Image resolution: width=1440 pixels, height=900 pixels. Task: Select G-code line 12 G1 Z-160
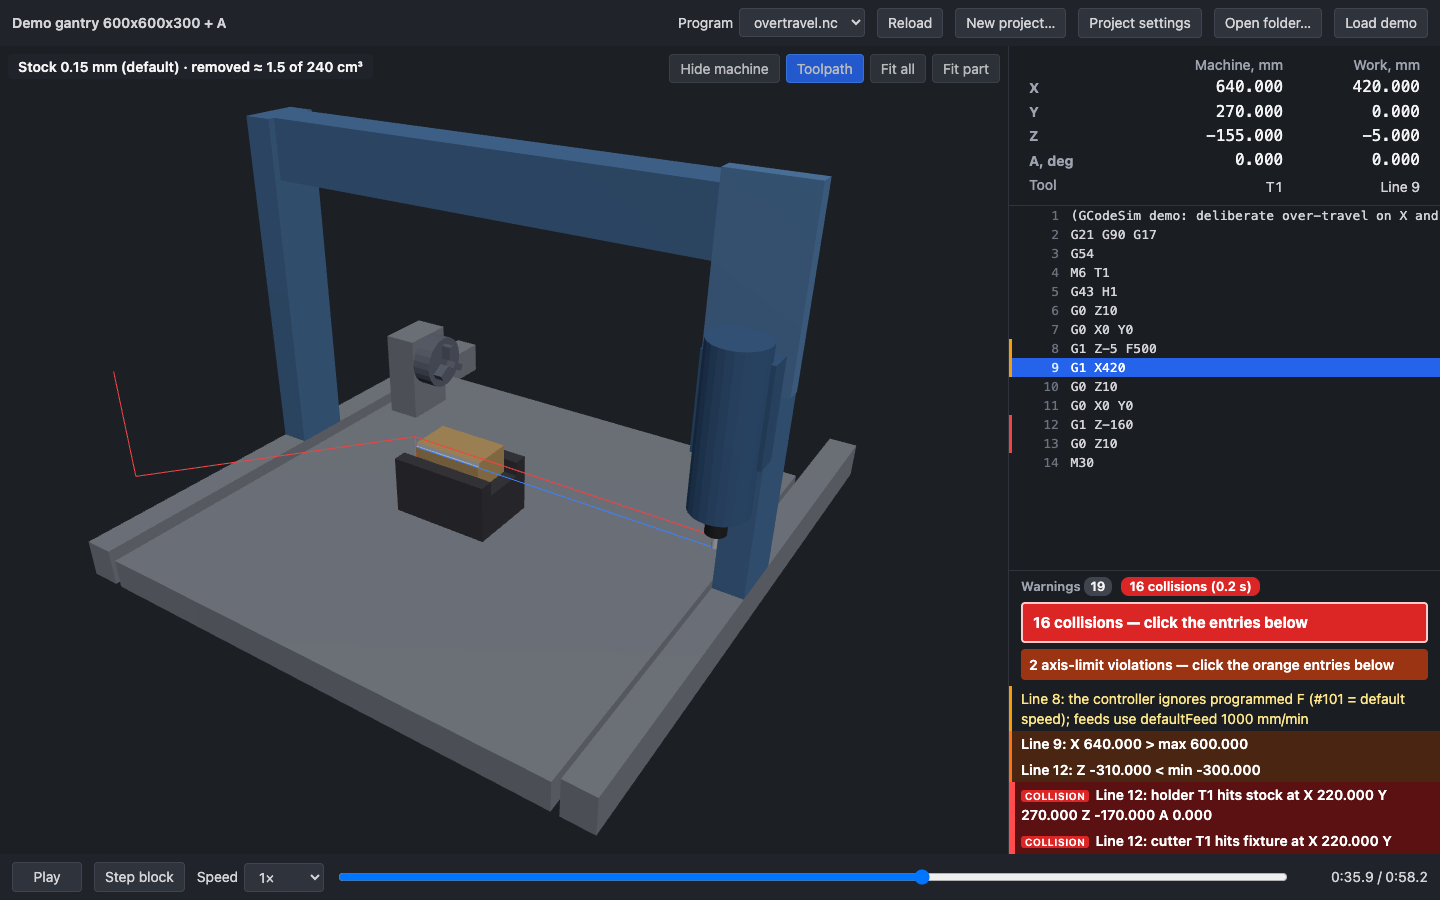(x=1225, y=425)
